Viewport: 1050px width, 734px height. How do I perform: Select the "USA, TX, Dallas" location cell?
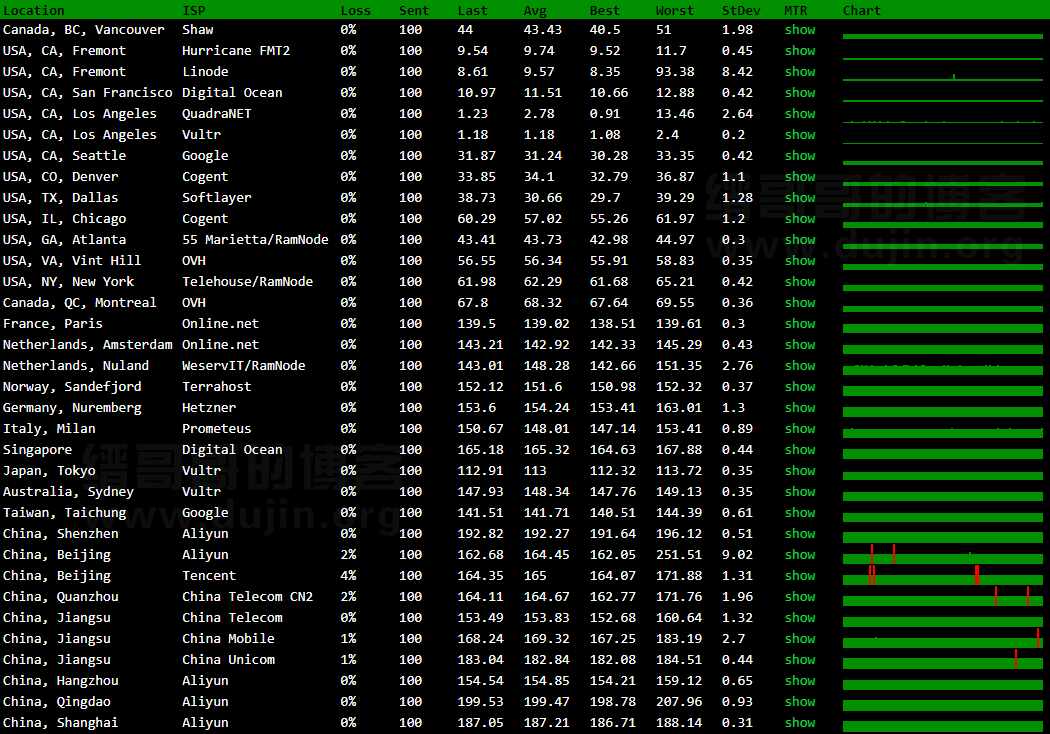(x=60, y=198)
